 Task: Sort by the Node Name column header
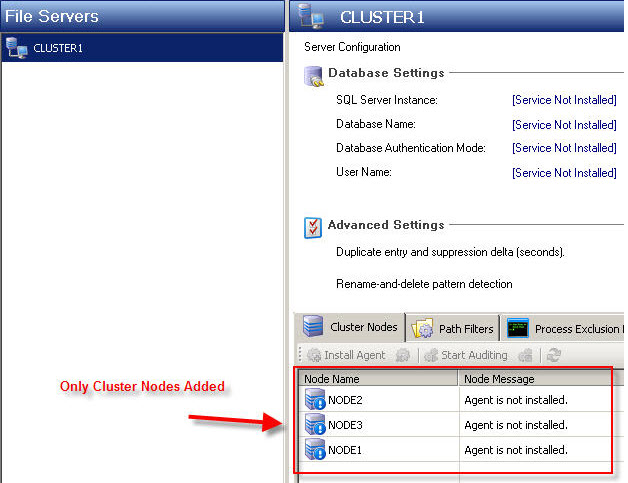tap(378, 379)
